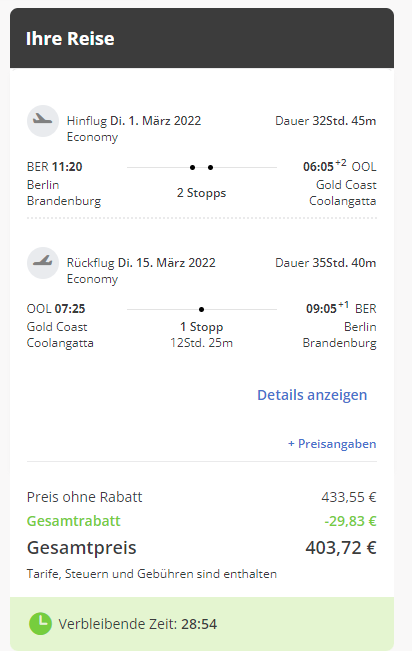This screenshot has height=651, width=412.
Task: Select the Rückflug Di. 15. März 2022 text
Action: pos(141,263)
